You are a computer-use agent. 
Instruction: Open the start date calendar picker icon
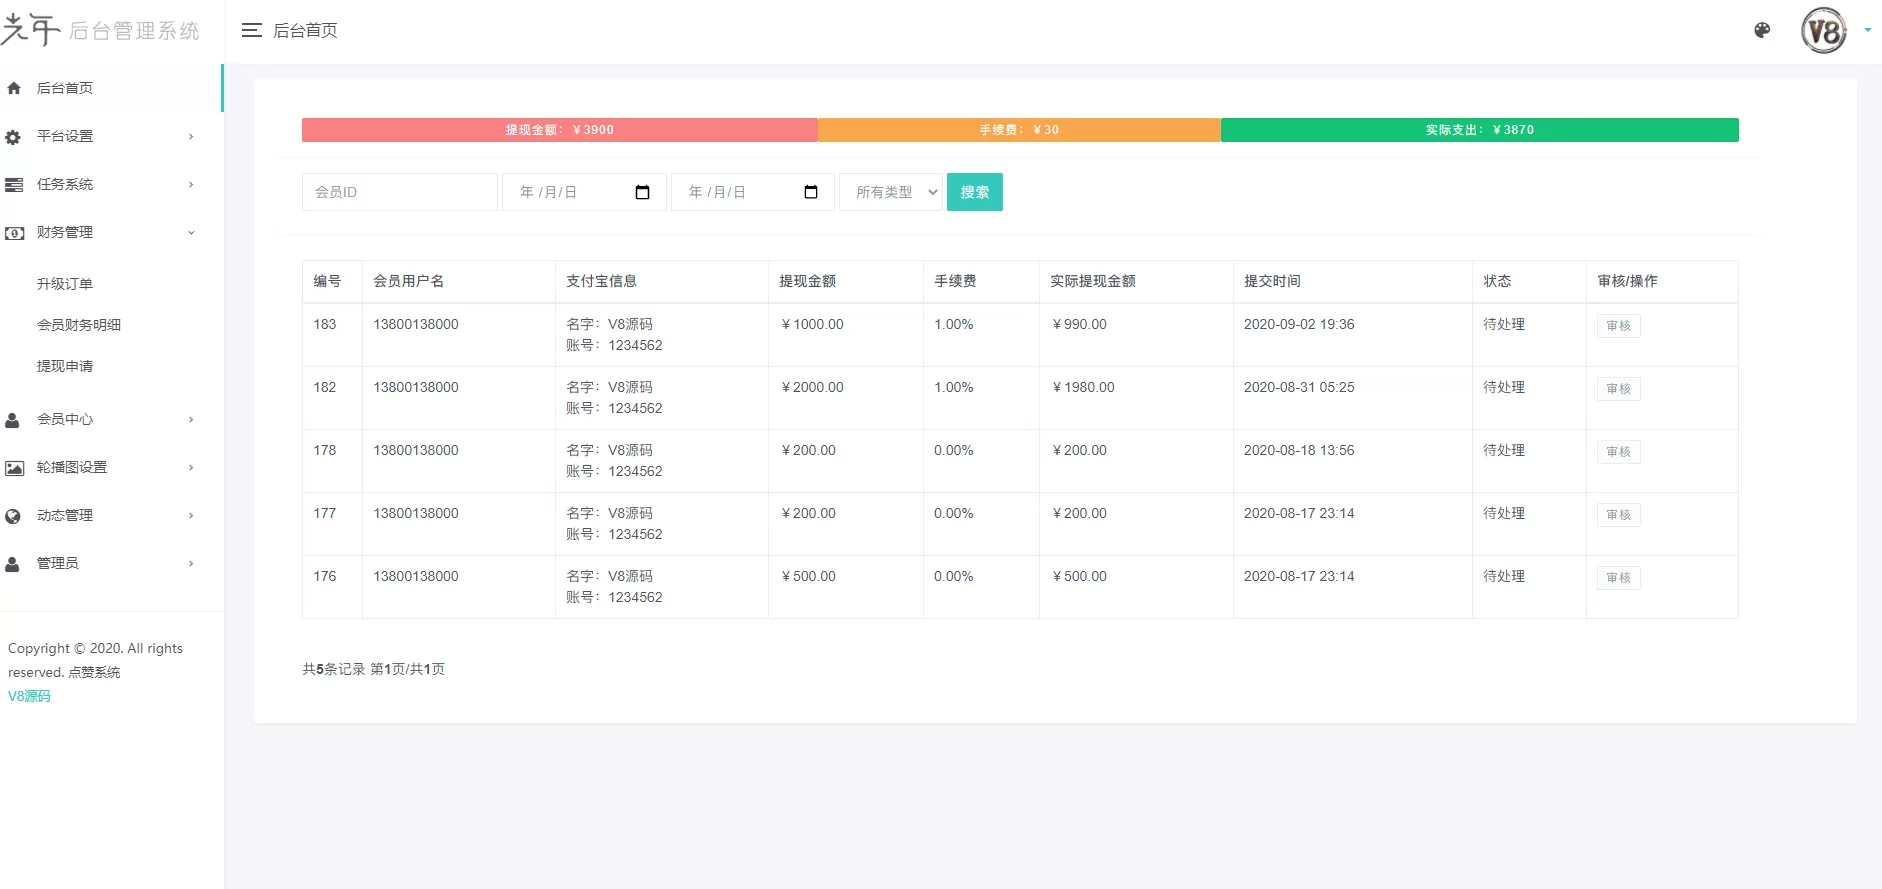tap(642, 192)
